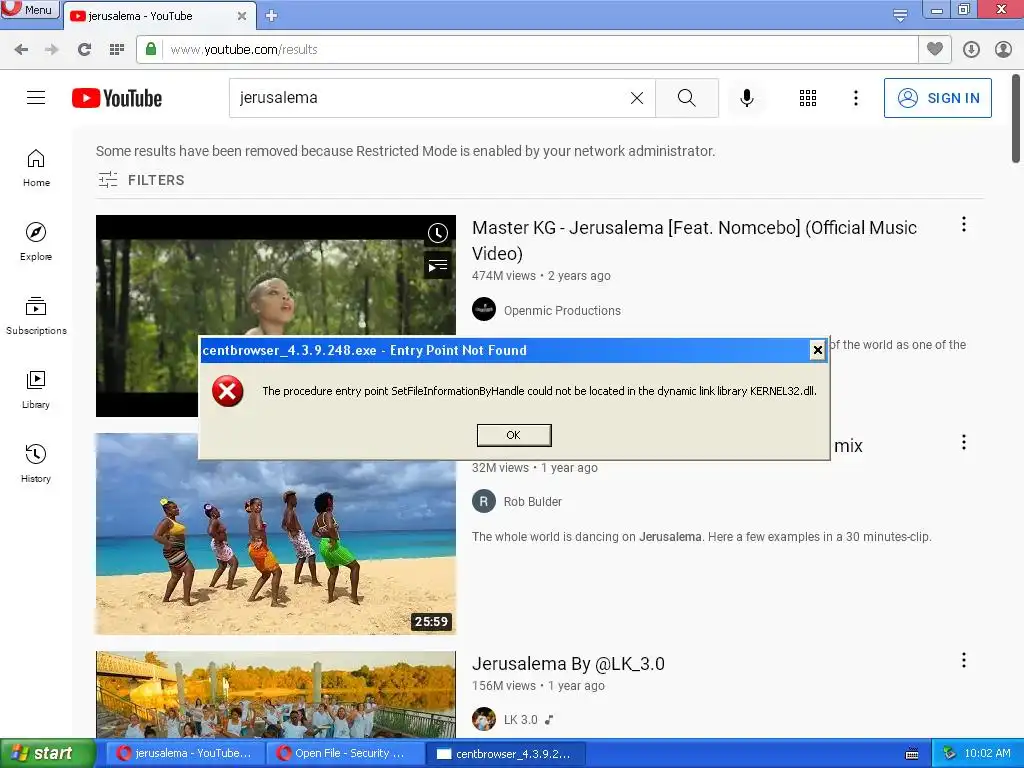Close the Entry Point Not Found dialog

point(817,350)
